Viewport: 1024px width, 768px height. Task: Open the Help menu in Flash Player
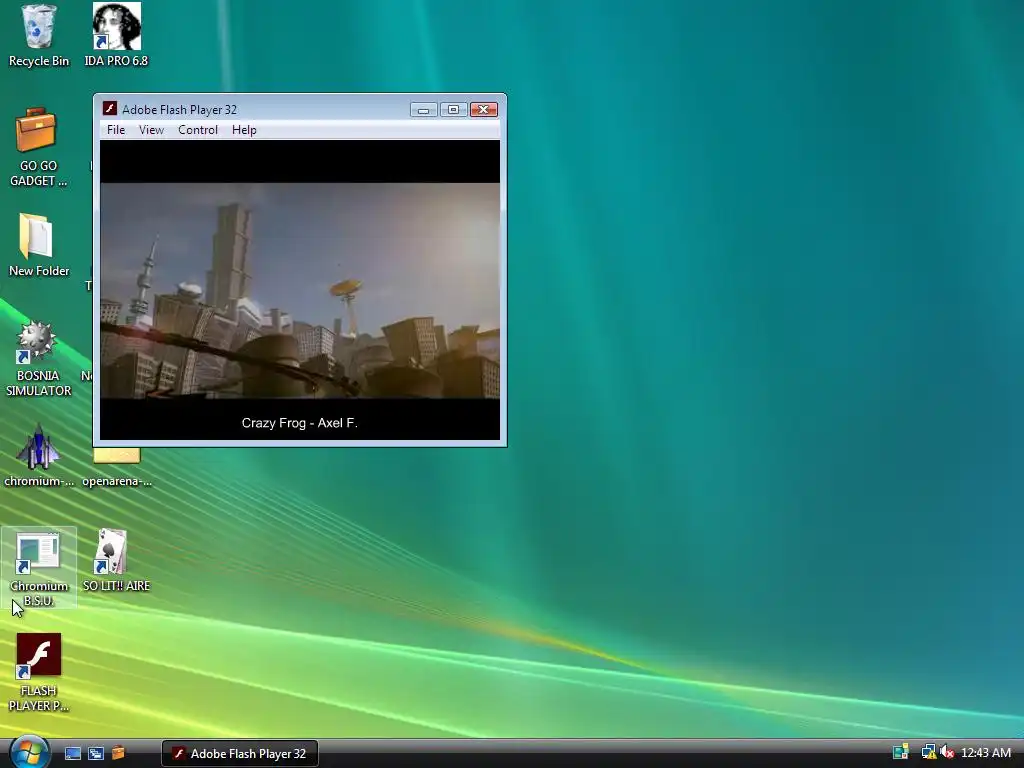pos(244,130)
